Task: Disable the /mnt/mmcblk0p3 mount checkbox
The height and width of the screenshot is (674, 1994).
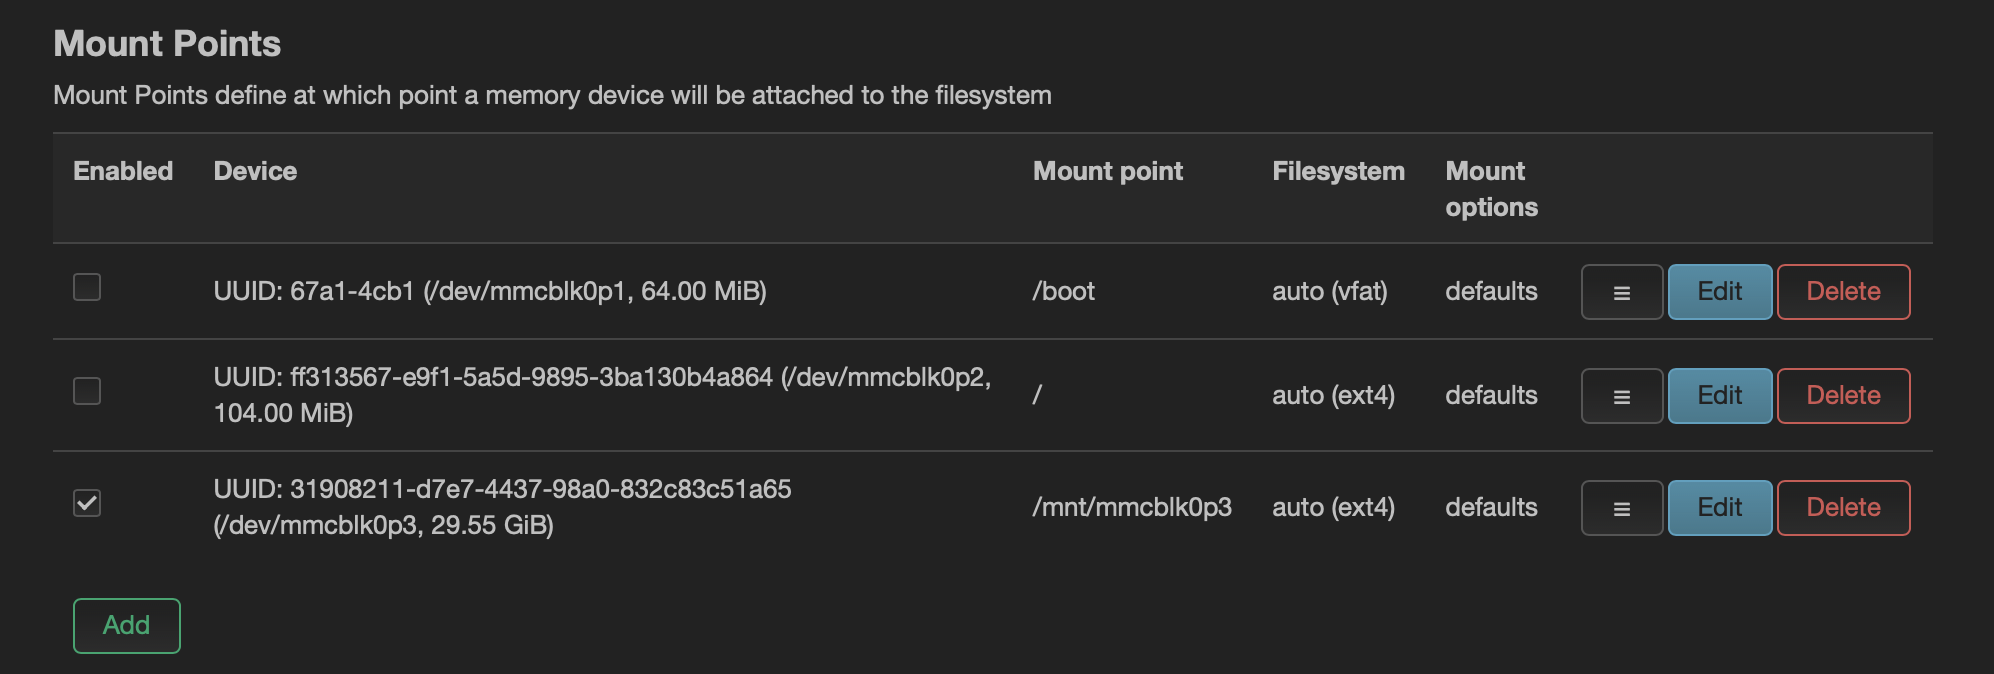Action: (x=87, y=504)
